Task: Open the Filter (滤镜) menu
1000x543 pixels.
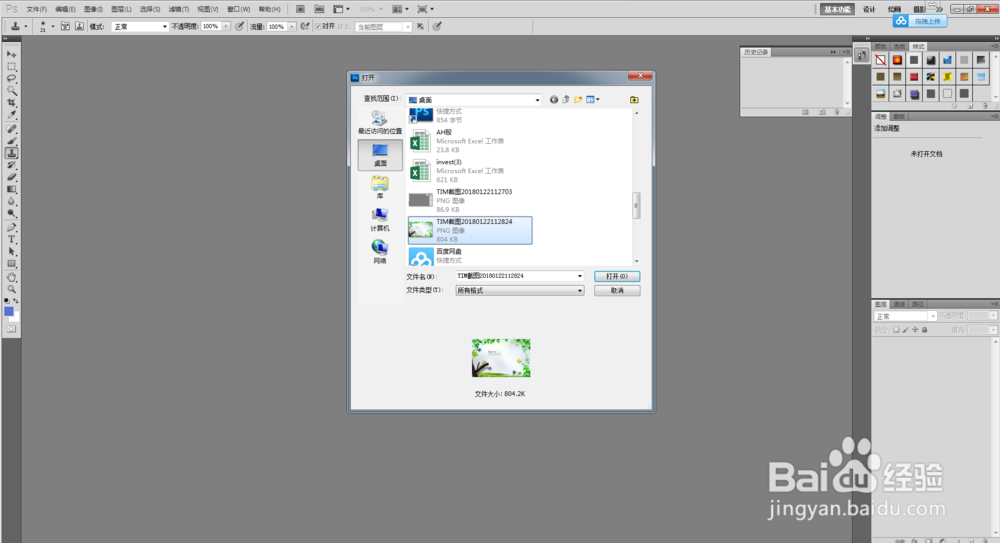Action: click(x=178, y=9)
